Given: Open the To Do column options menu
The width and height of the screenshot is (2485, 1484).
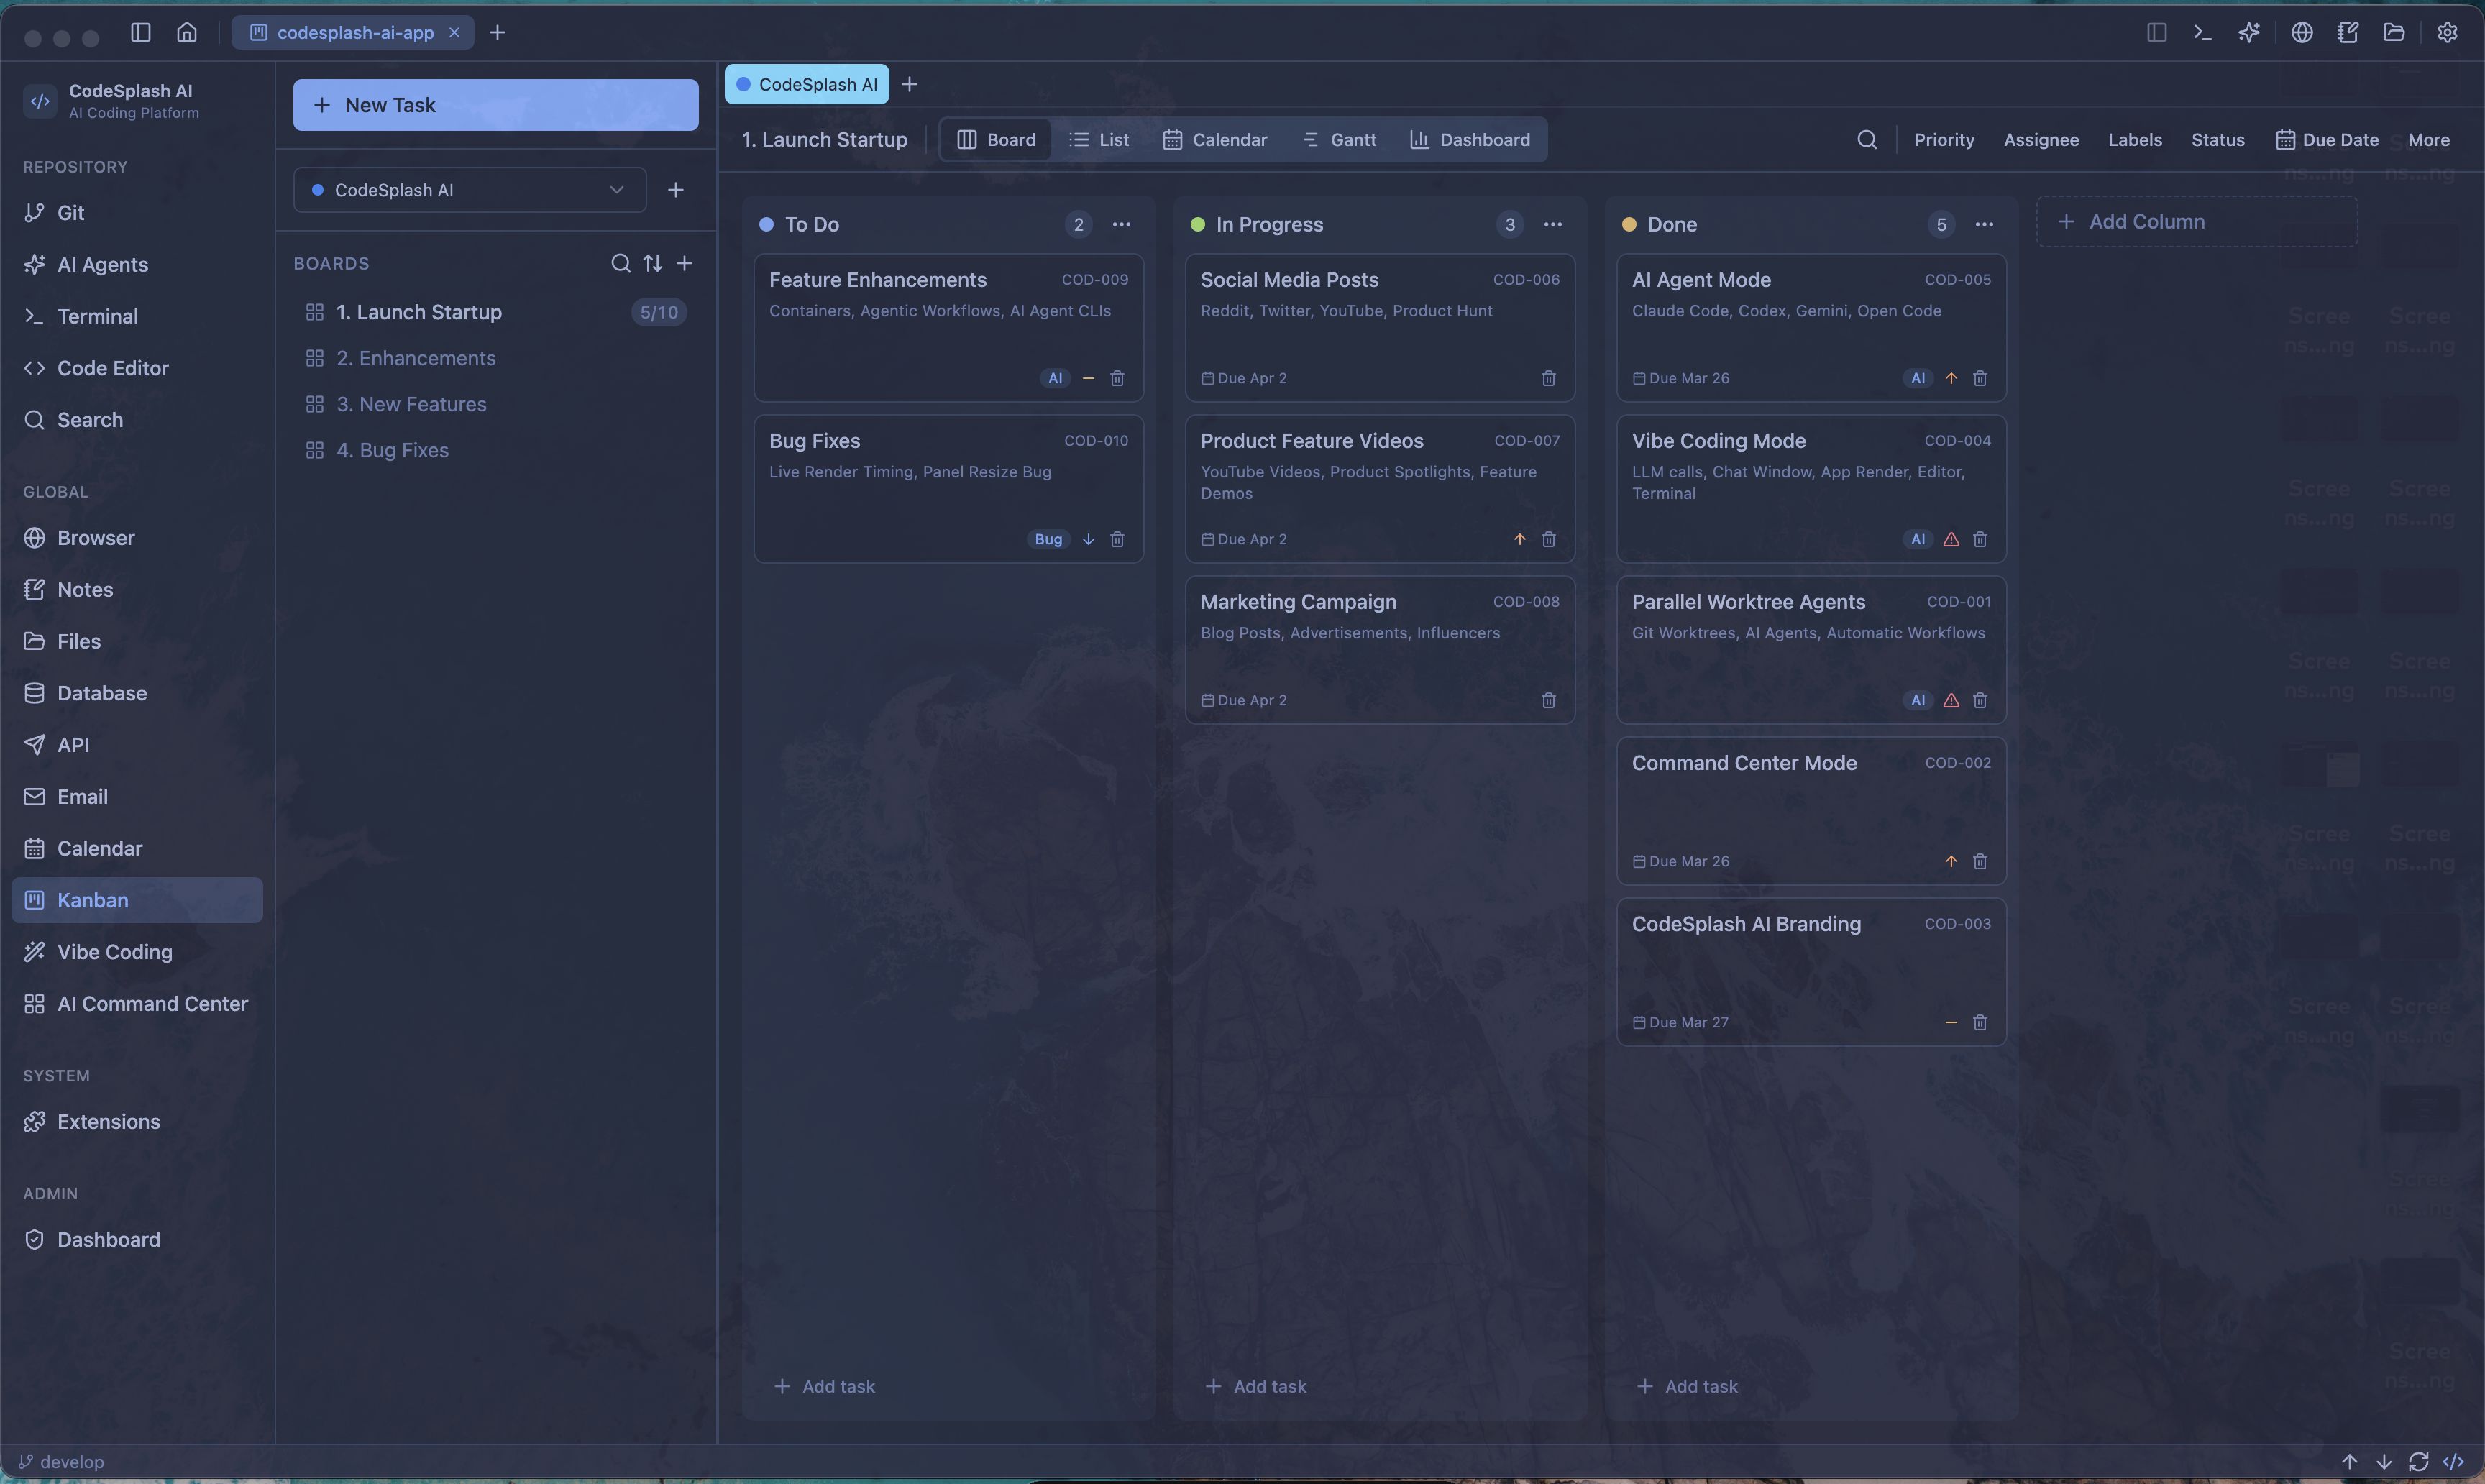Looking at the screenshot, I should point(1121,225).
